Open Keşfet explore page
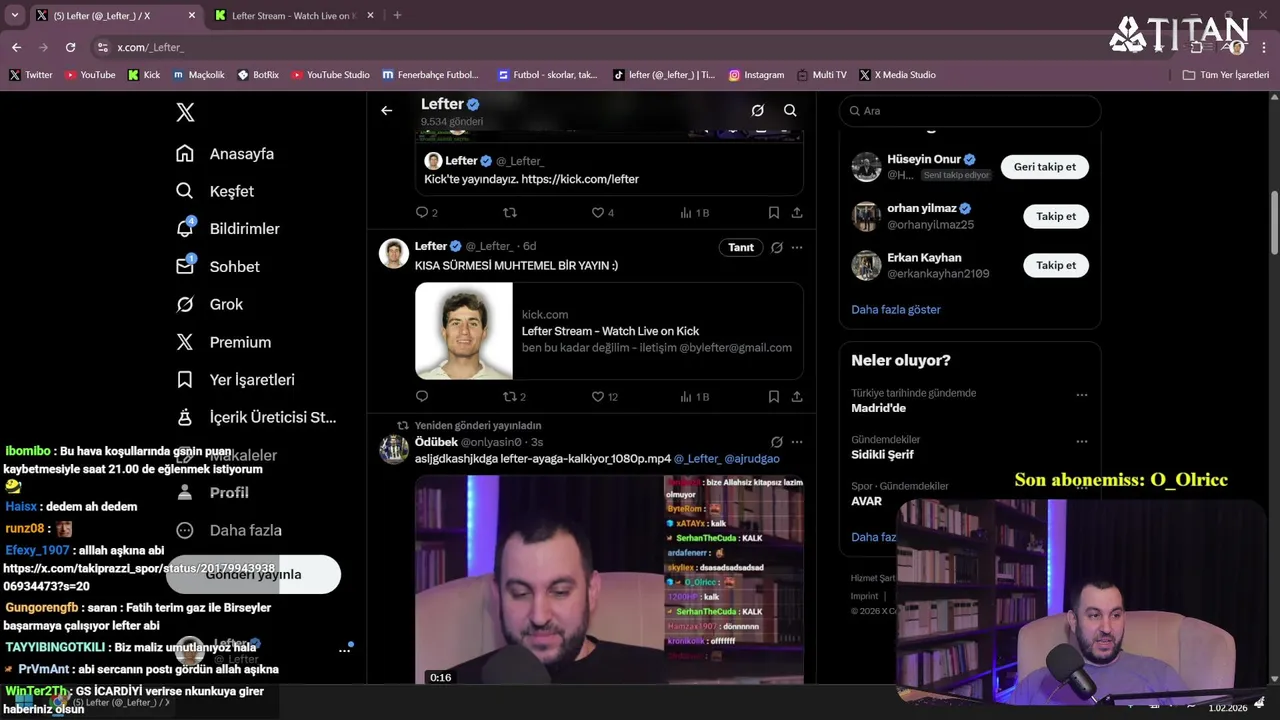 click(x=215, y=191)
